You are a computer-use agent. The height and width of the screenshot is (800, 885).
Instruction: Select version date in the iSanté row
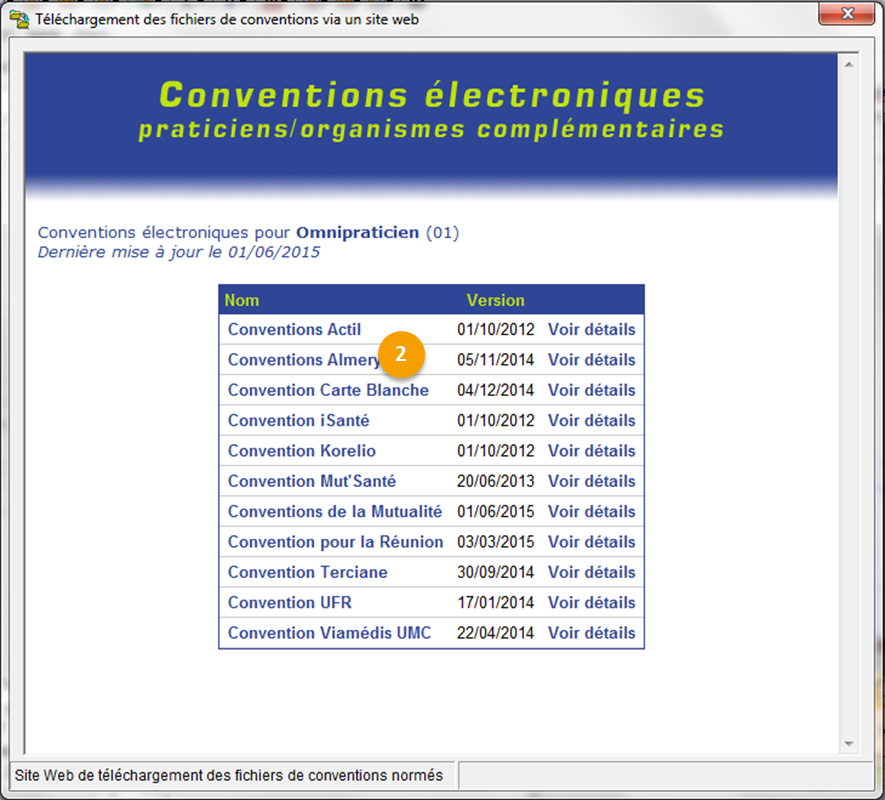(x=496, y=421)
